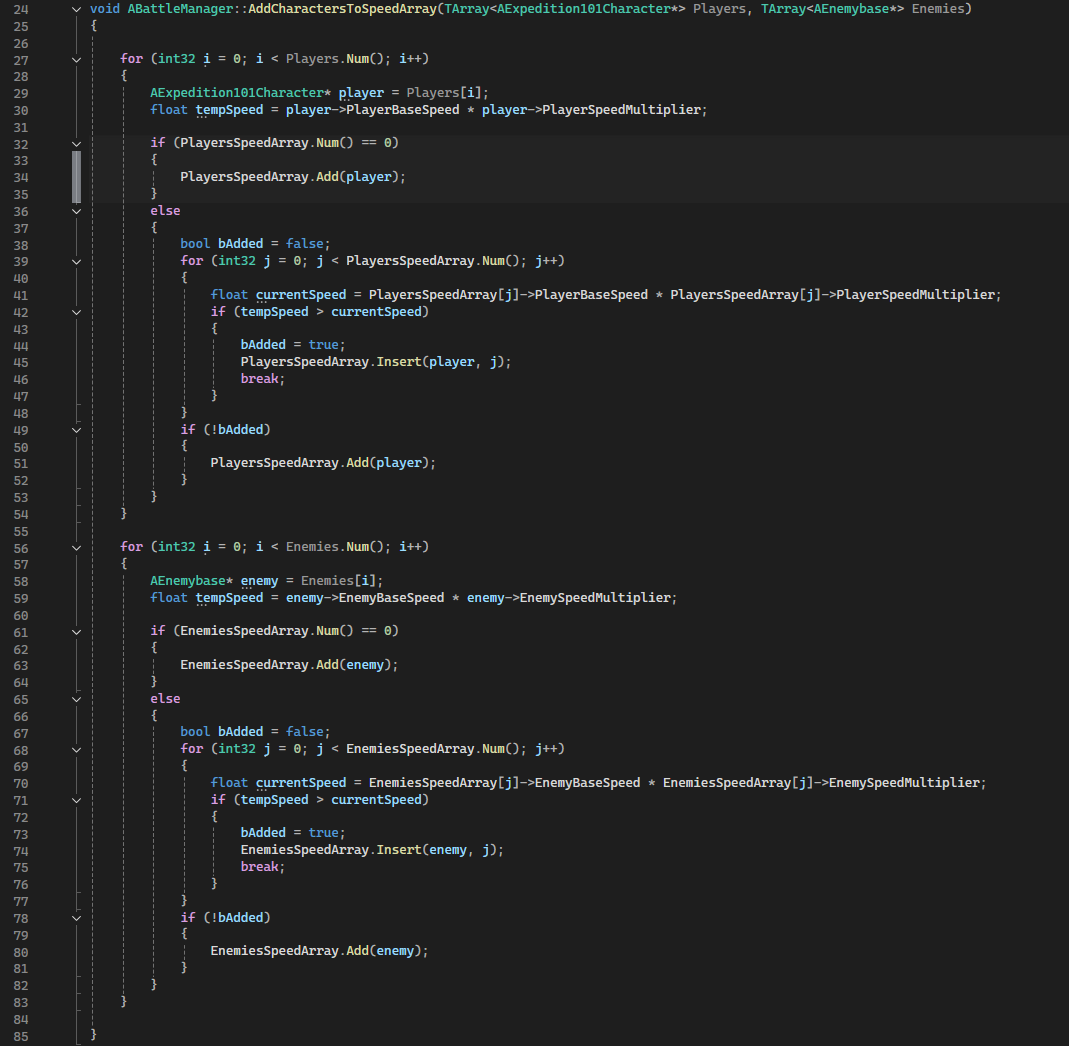The image size is (1069, 1046).
Task: Collapse the PlayersSpeedArray.Num() == 0 if block
Action: coord(76,142)
